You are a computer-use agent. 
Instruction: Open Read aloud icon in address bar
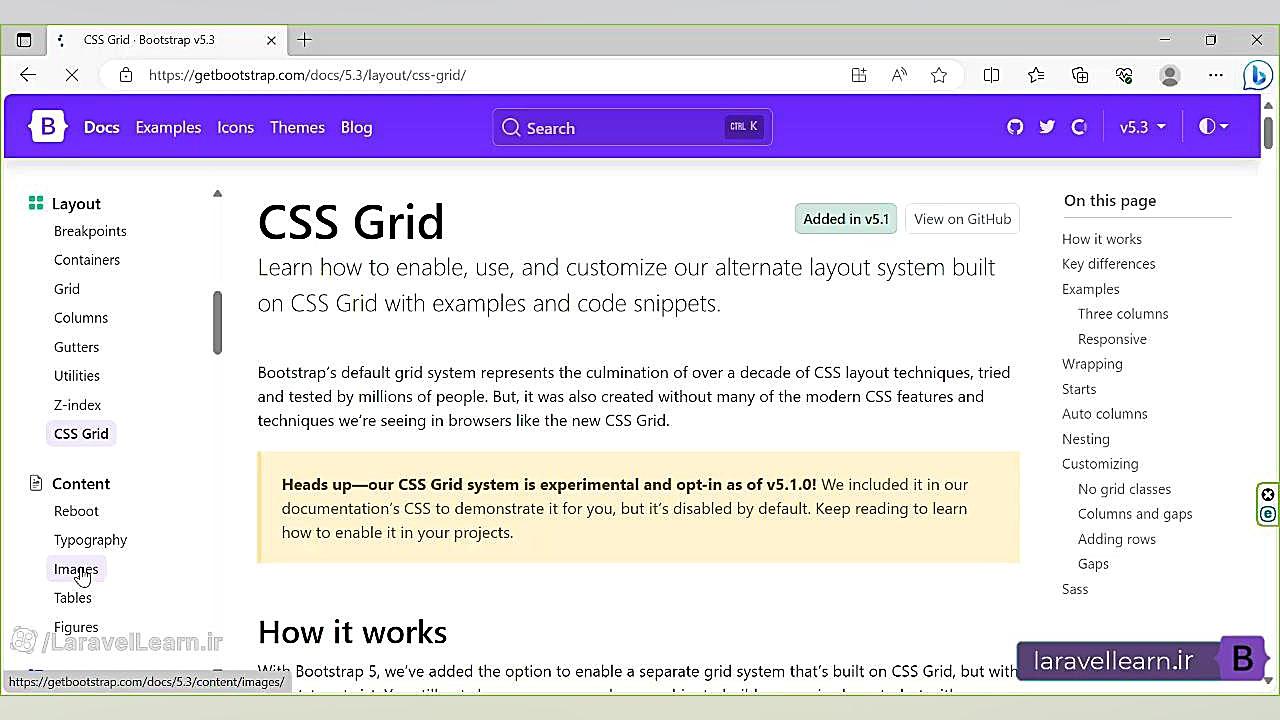pos(899,75)
